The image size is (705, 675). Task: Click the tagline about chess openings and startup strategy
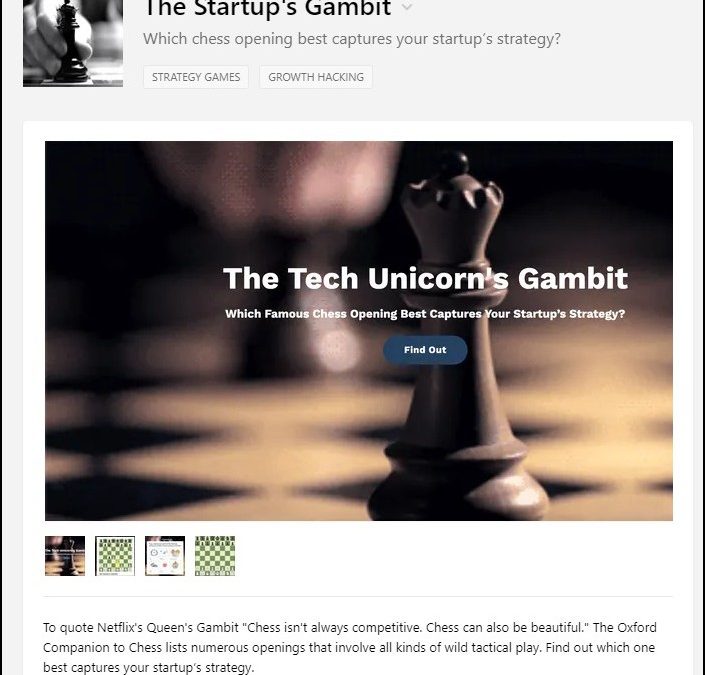click(x=352, y=39)
